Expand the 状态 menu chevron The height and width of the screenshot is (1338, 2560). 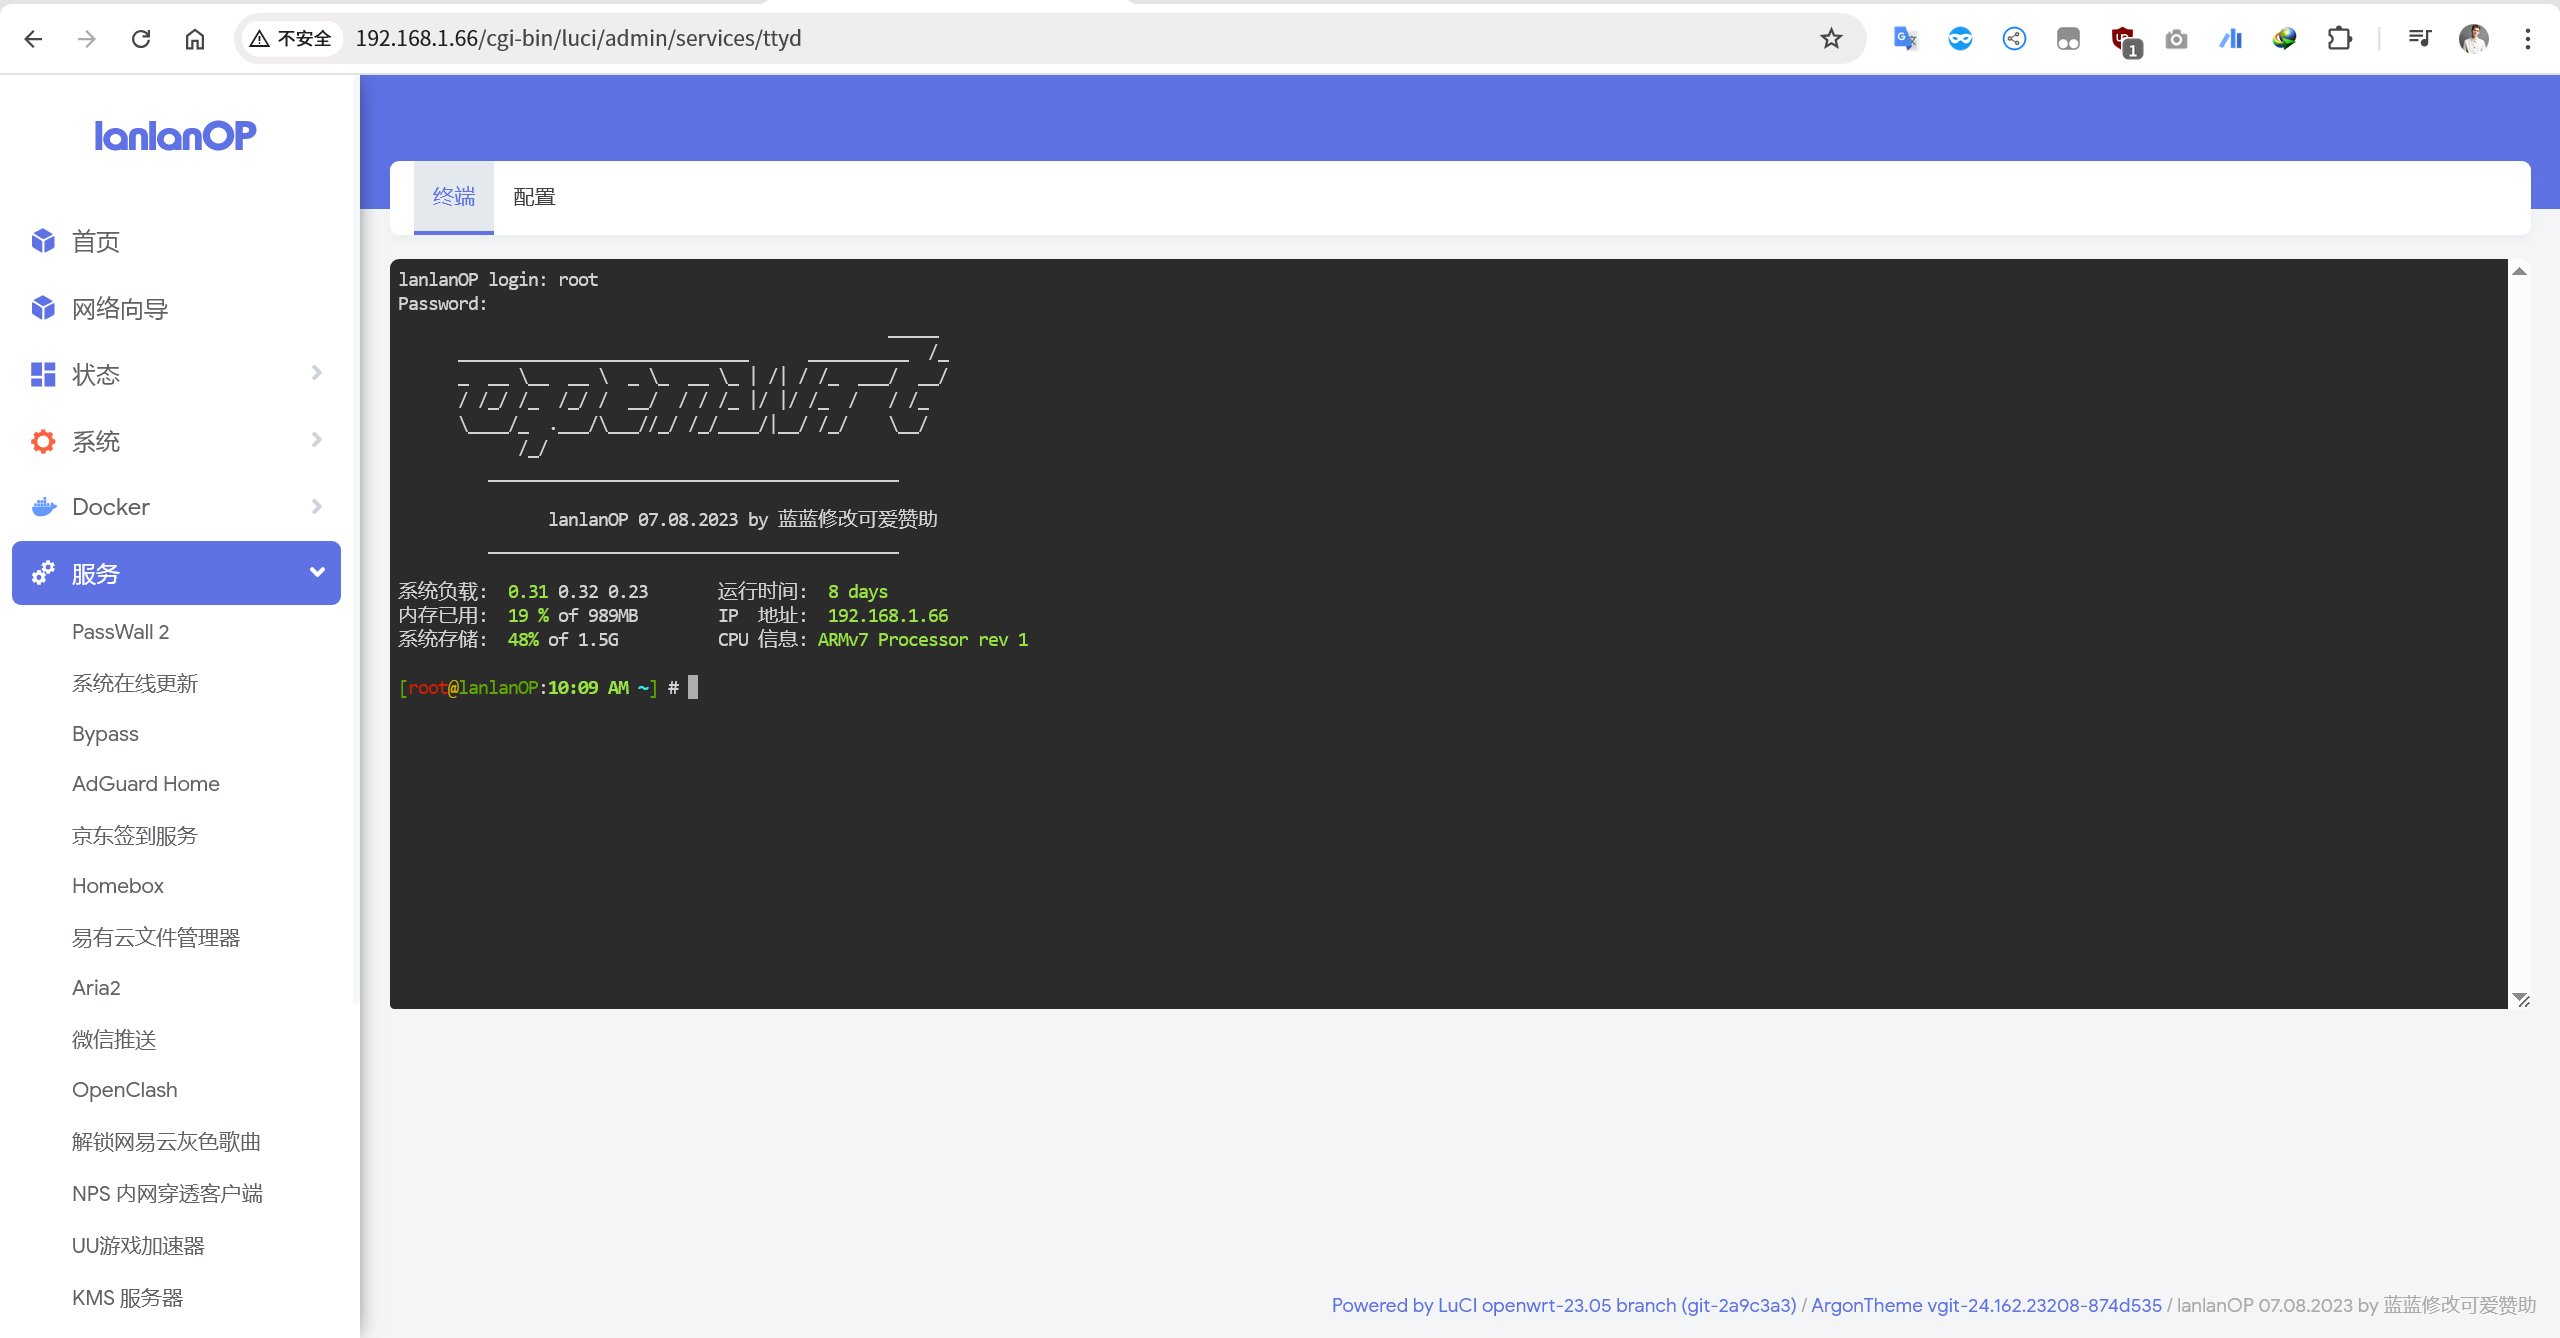click(316, 373)
